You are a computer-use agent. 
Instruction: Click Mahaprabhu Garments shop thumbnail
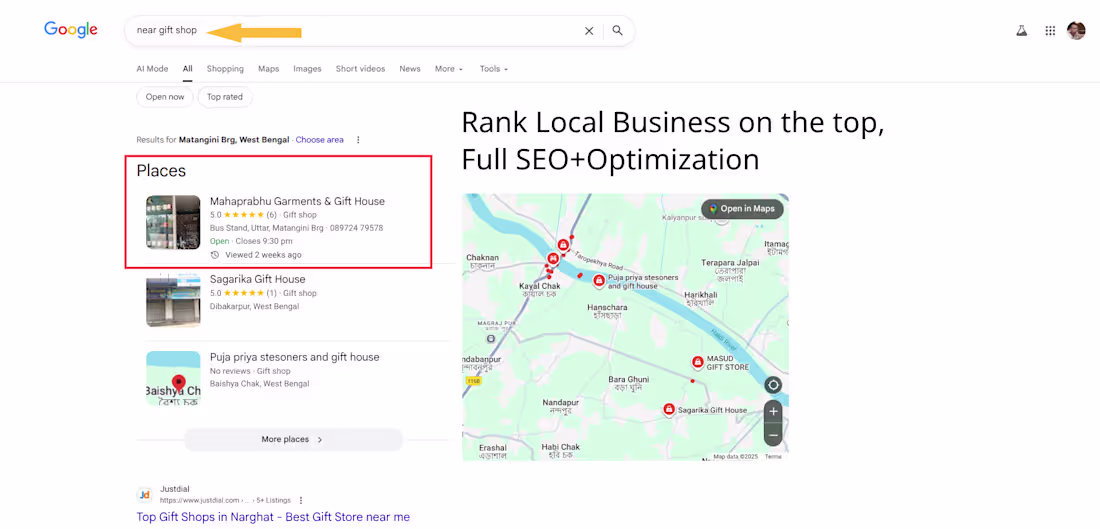[x=173, y=222]
